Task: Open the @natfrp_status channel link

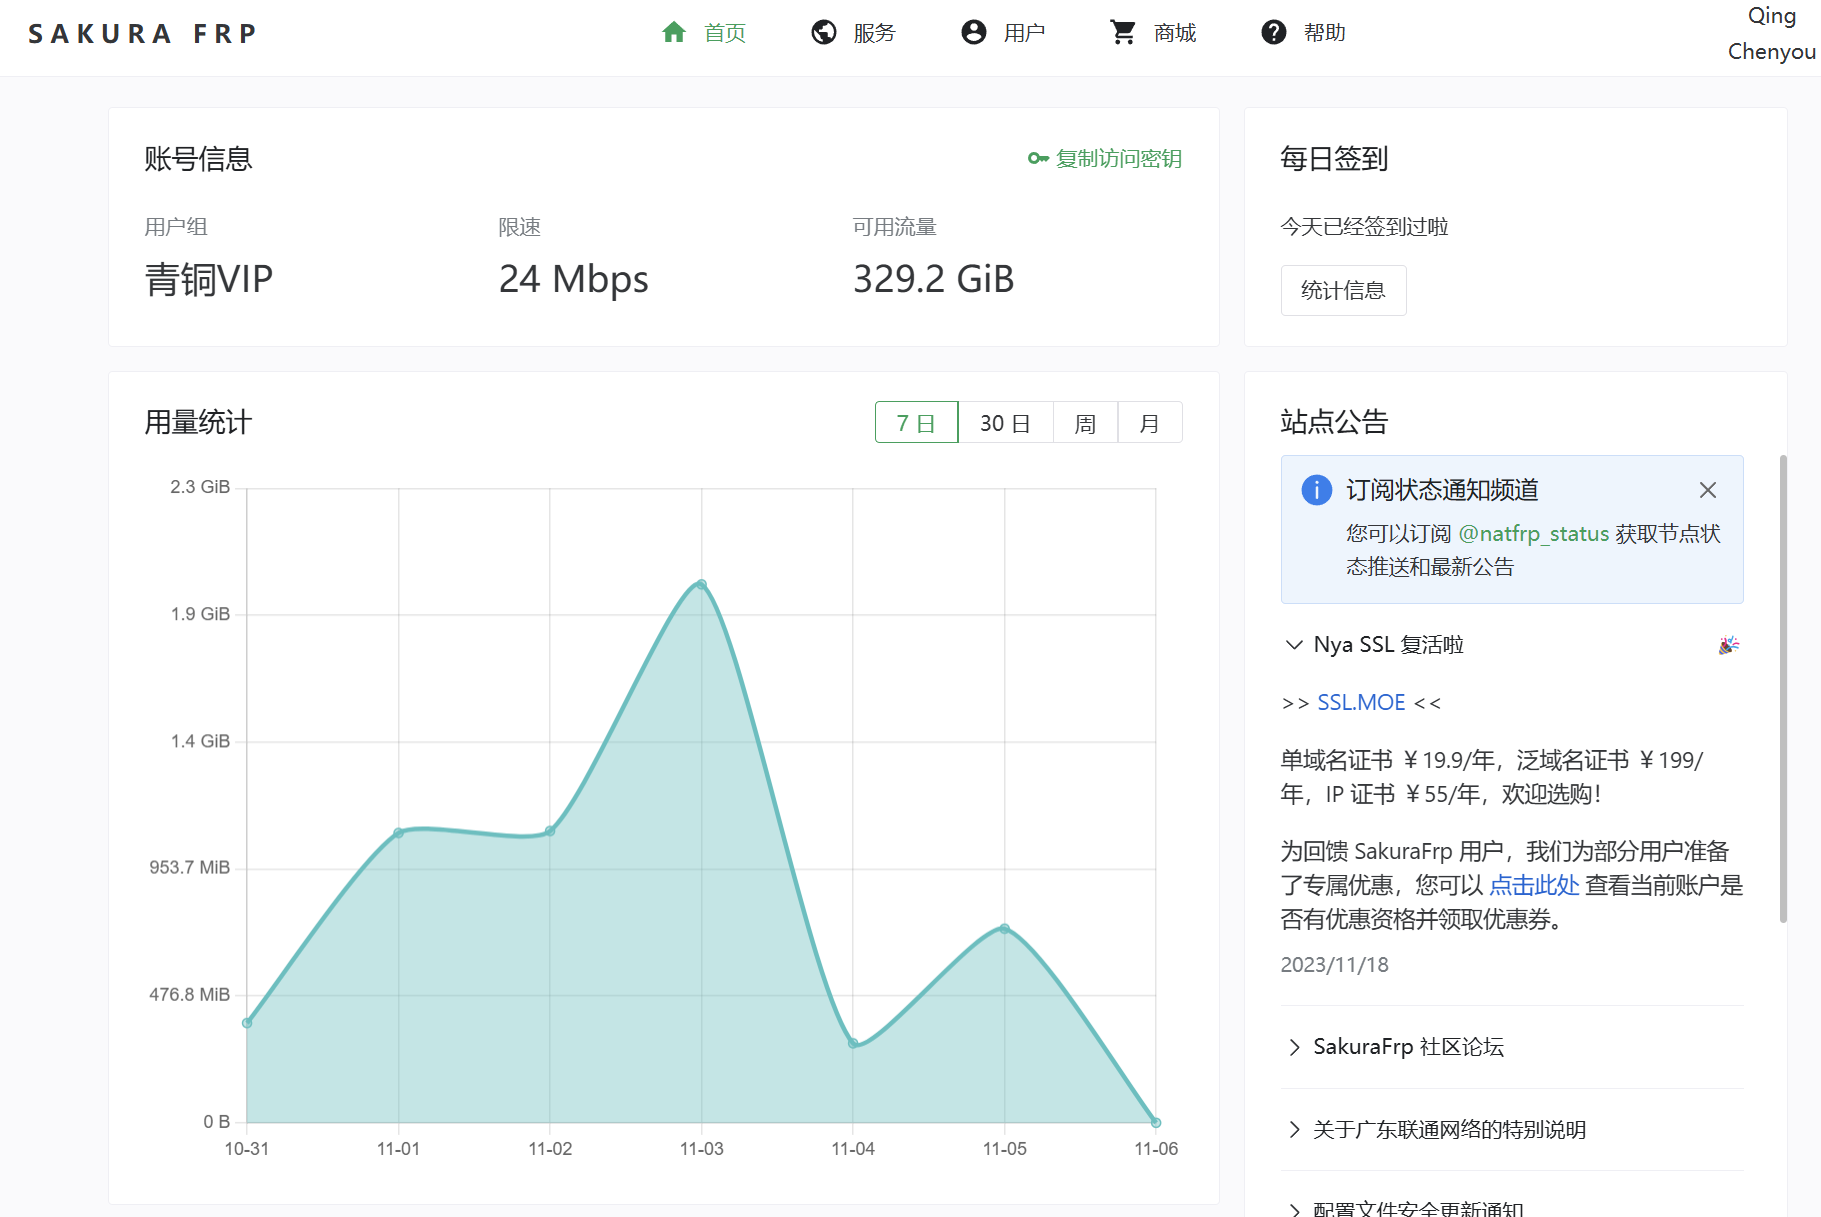Action: click(1534, 534)
